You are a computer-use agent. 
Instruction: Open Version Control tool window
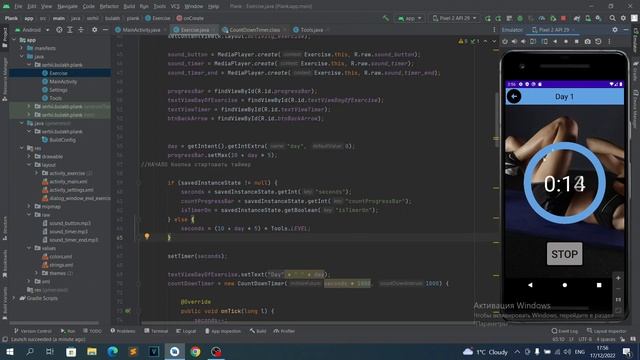(x=33, y=331)
